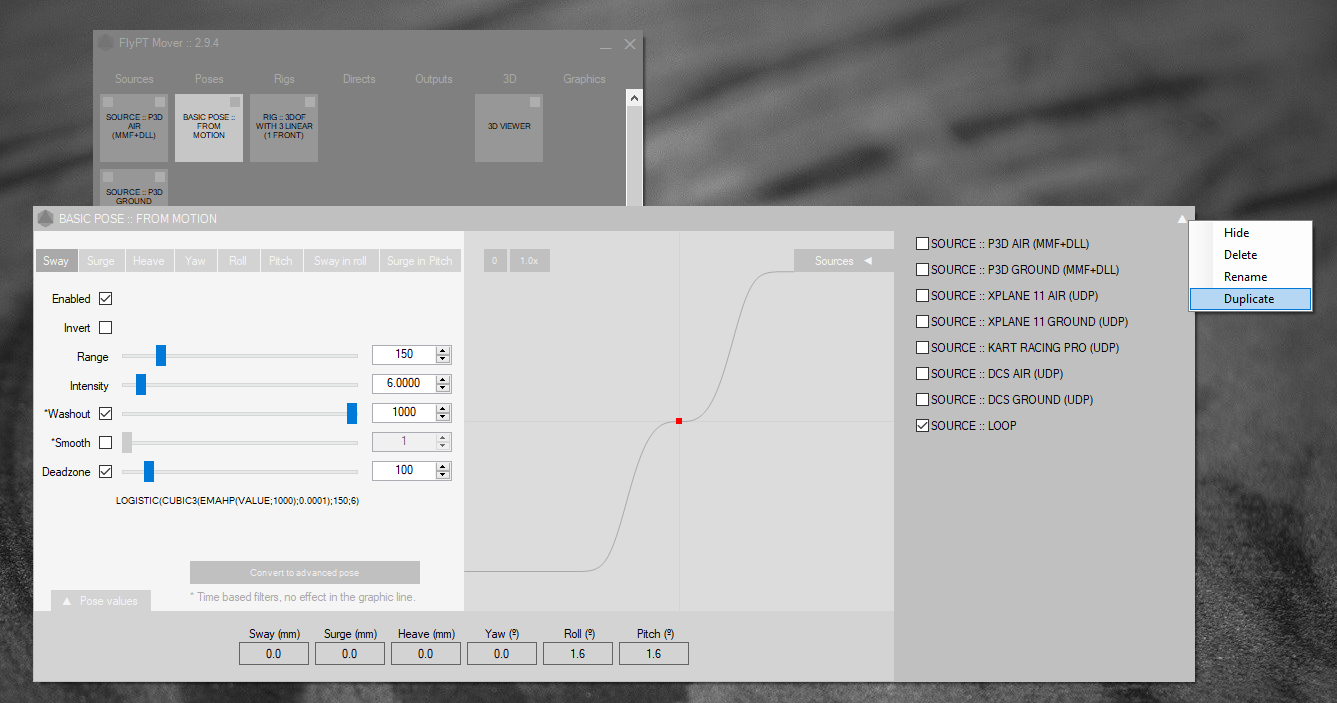Click the Sway (mm) value box
The width and height of the screenshot is (1337, 703).
point(273,654)
